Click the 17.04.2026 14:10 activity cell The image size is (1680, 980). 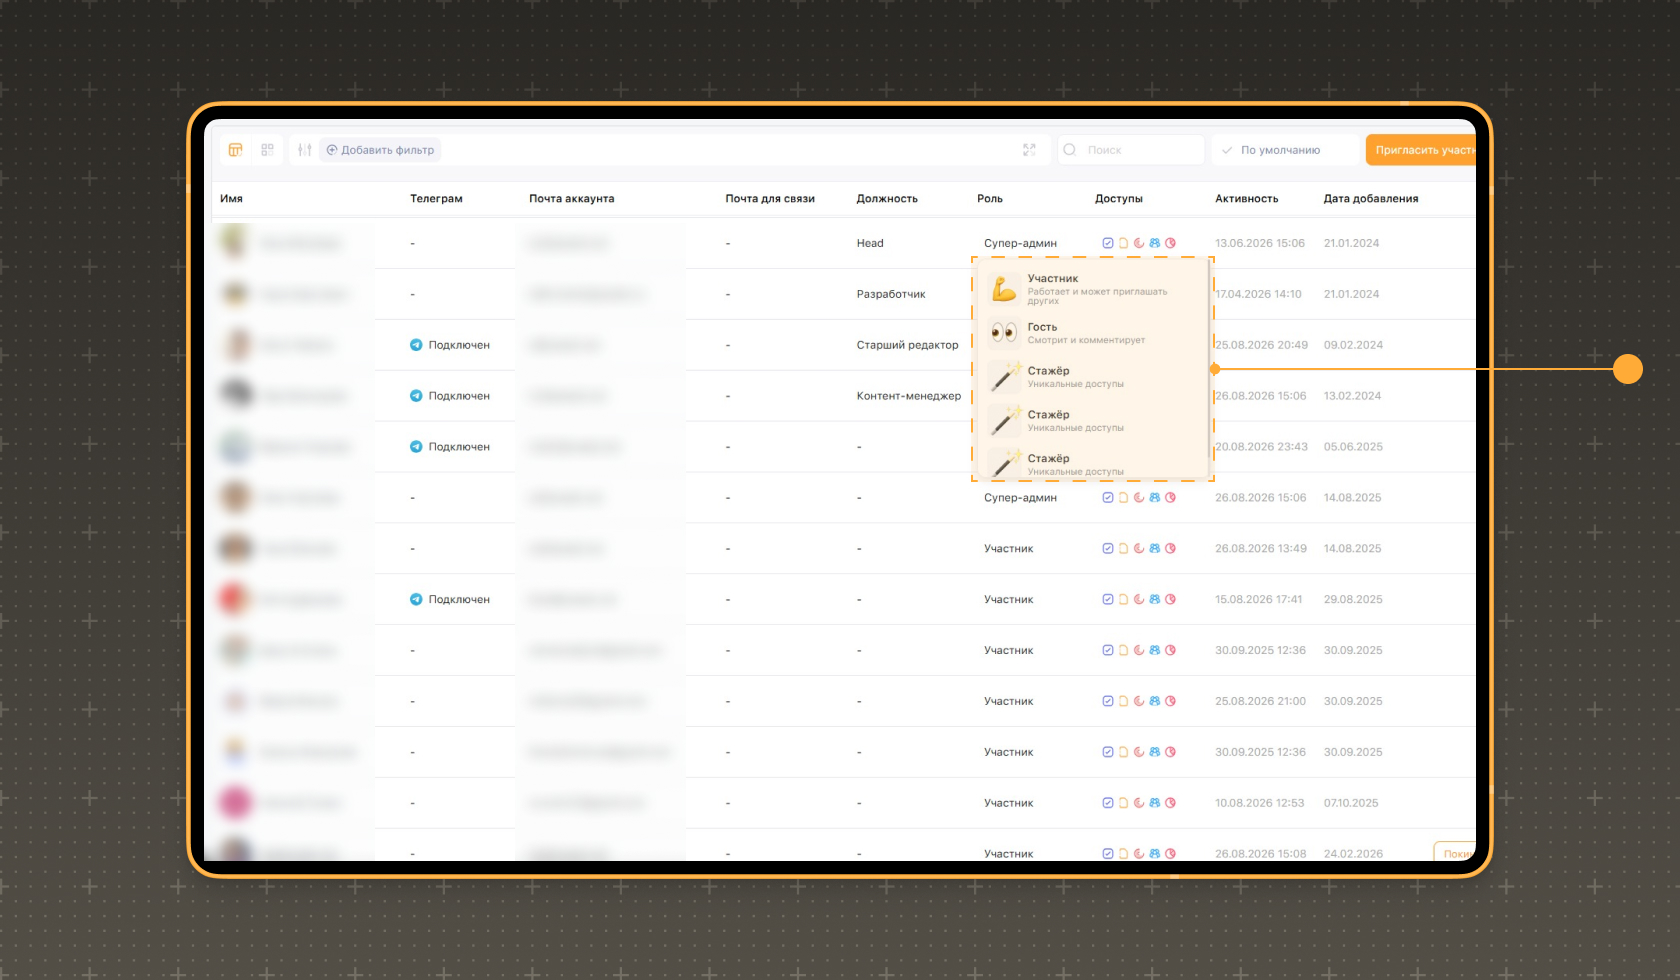[1258, 294]
